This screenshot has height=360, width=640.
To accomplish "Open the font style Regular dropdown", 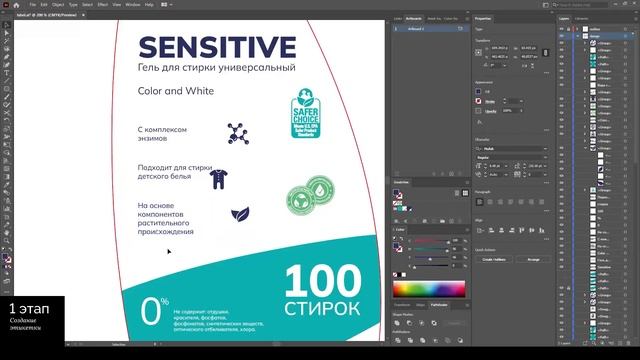I will (x=545, y=157).
